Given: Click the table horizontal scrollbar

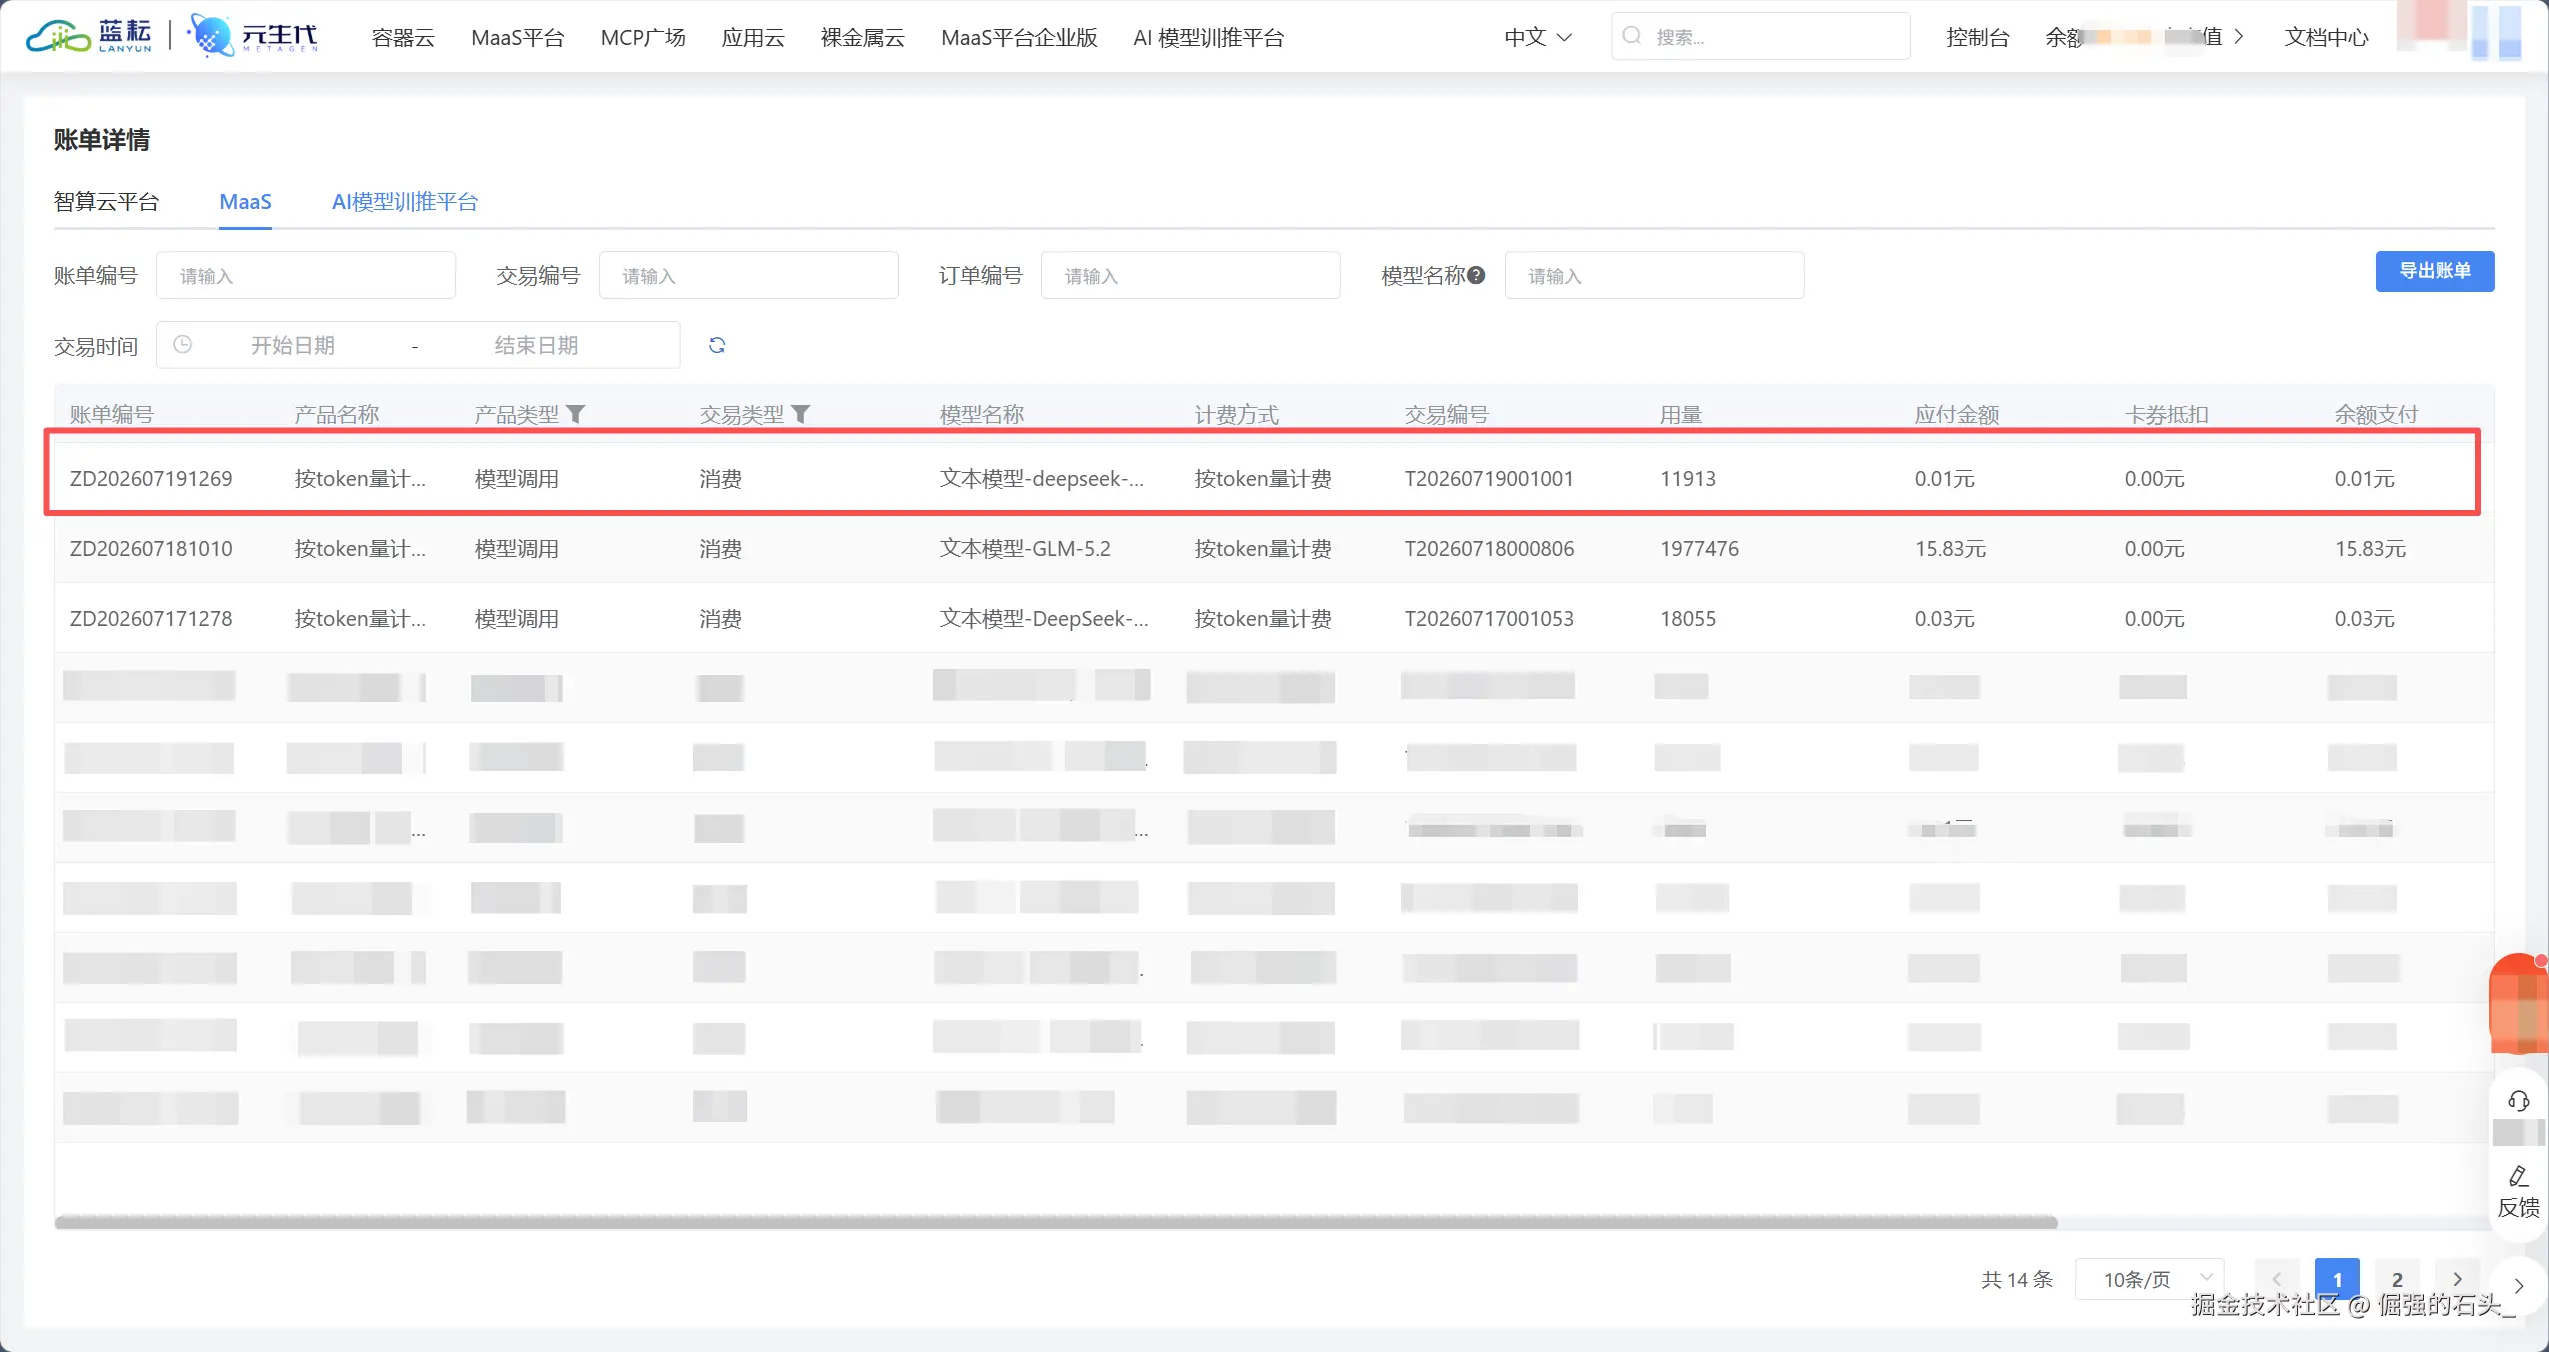Looking at the screenshot, I should [1056, 1222].
